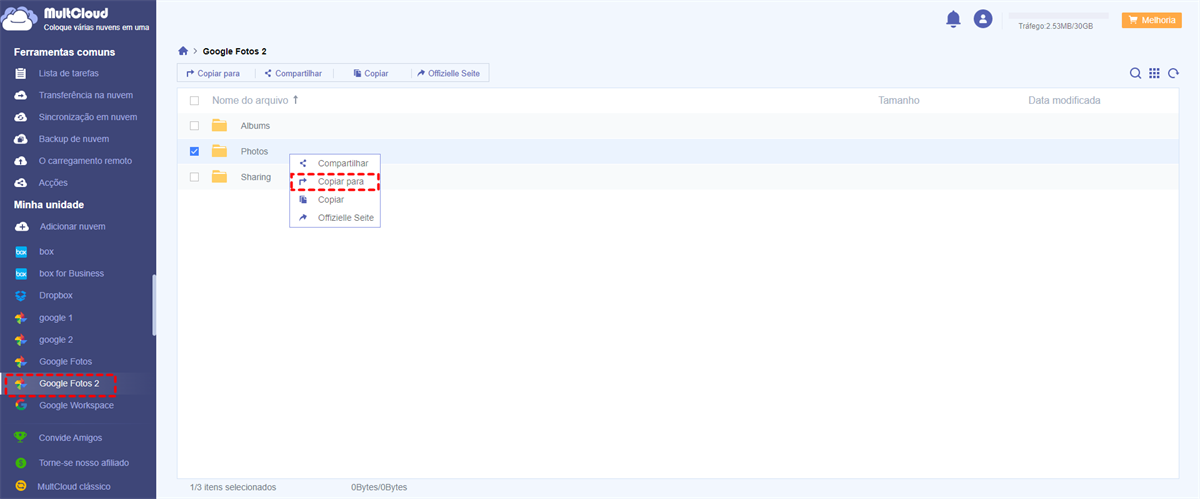The width and height of the screenshot is (1200, 499).
Task: Choose Compartilhar in the context menu
Action: (x=335, y=163)
